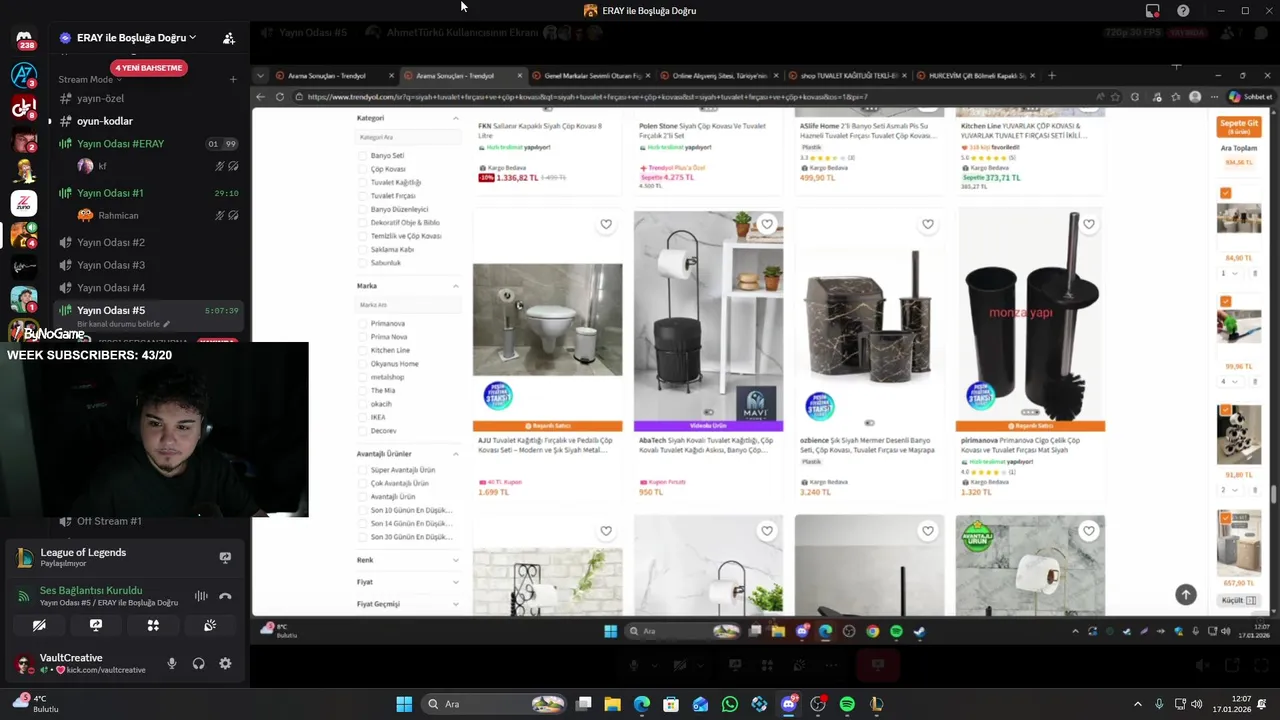Switch to Online Alışveriş Sitesi tab

click(x=720, y=76)
